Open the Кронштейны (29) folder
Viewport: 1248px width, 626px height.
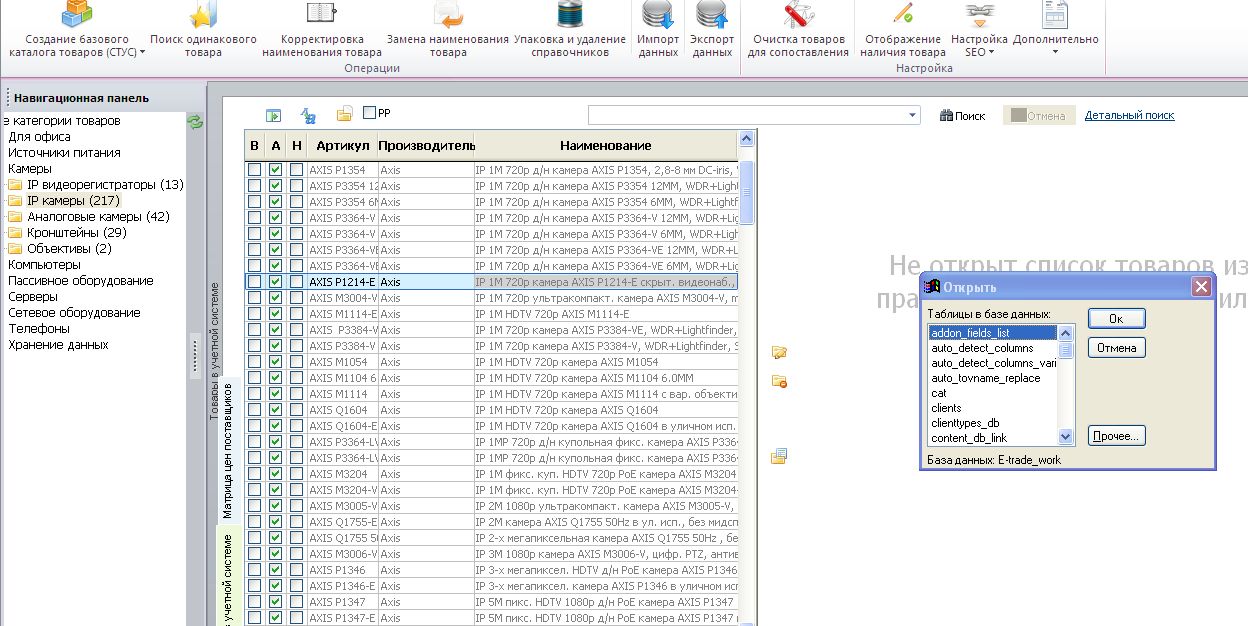(x=77, y=233)
